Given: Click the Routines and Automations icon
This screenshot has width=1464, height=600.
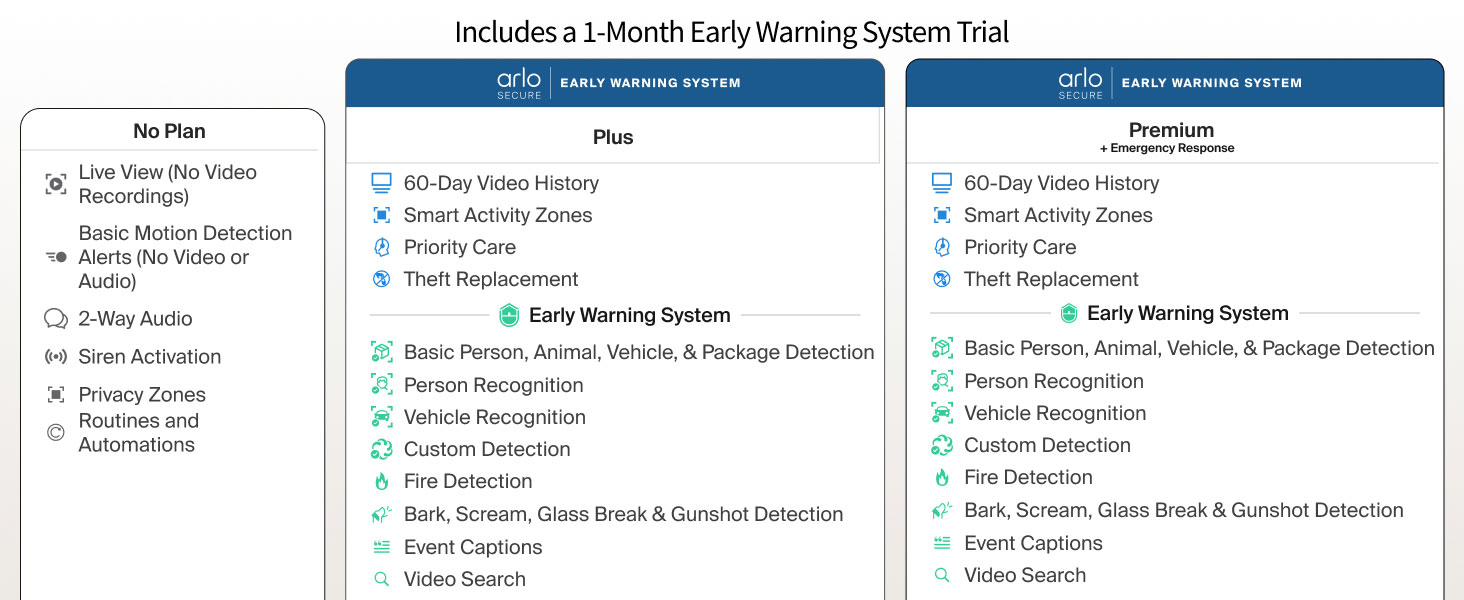Looking at the screenshot, I should point(56,433).
